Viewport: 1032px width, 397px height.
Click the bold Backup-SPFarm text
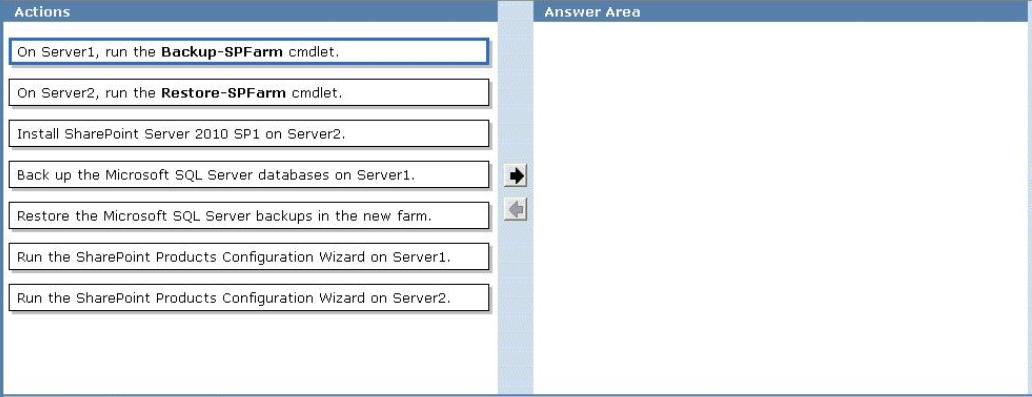(222, 52)
